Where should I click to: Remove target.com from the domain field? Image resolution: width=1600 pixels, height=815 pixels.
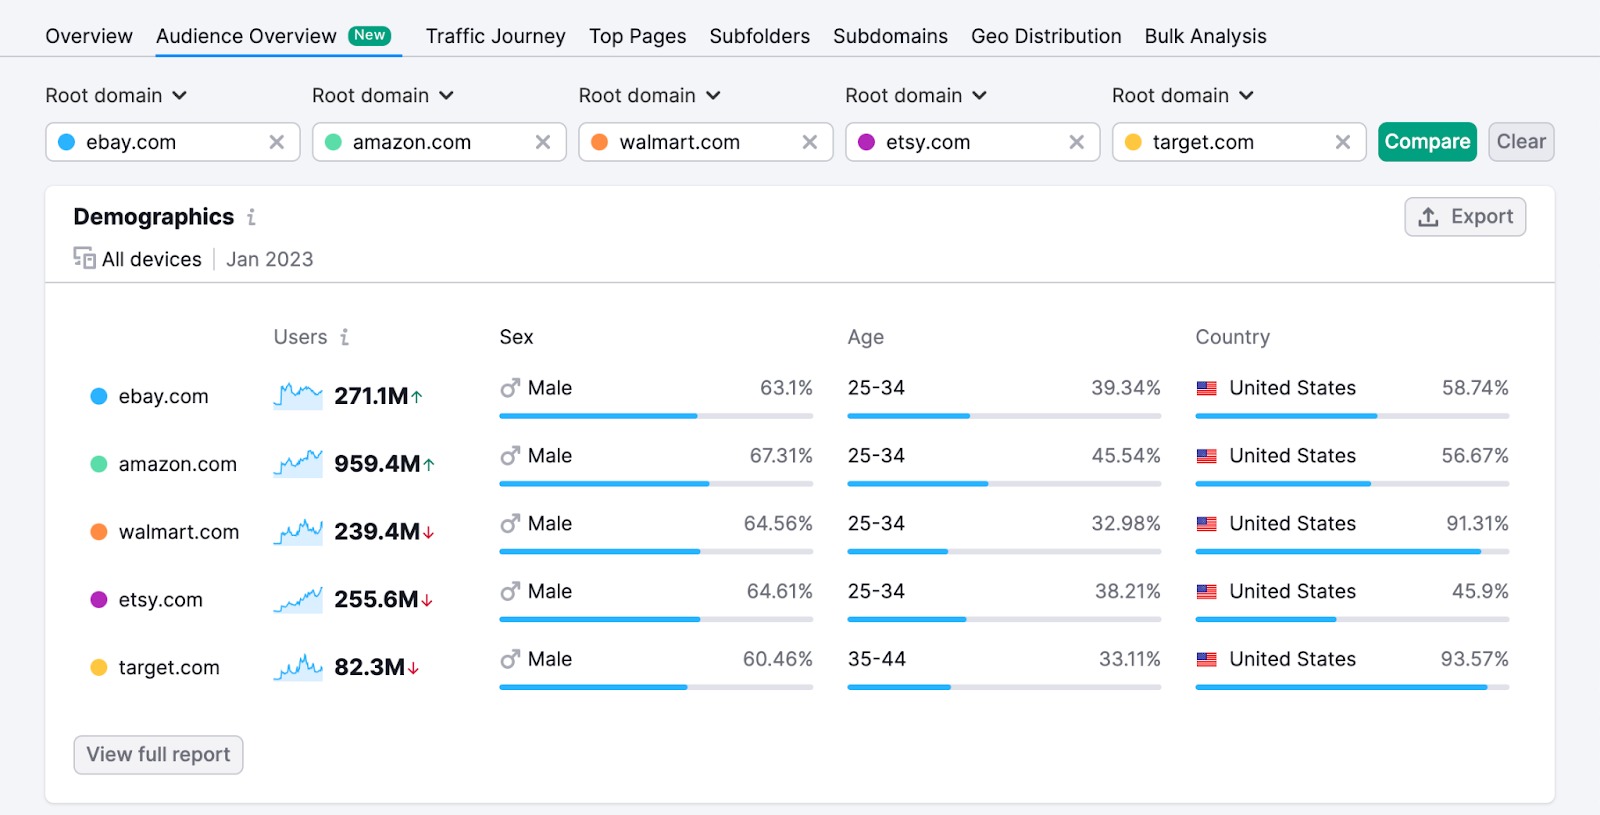pyautogui.click(x=1343, y=142)
